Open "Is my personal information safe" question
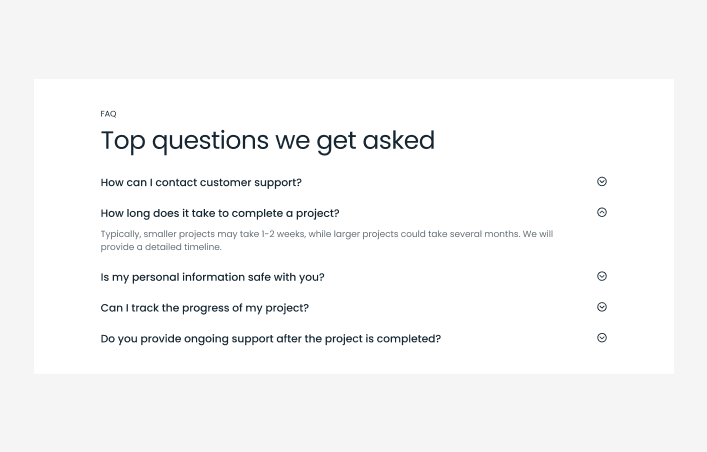This screenshot has width=707, height=452. [212, 277]
